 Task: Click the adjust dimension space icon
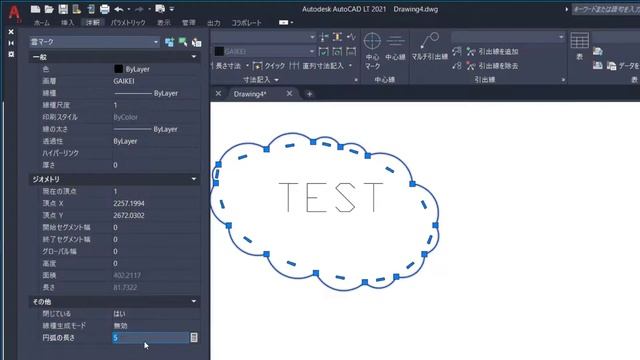tap(338, 37)
